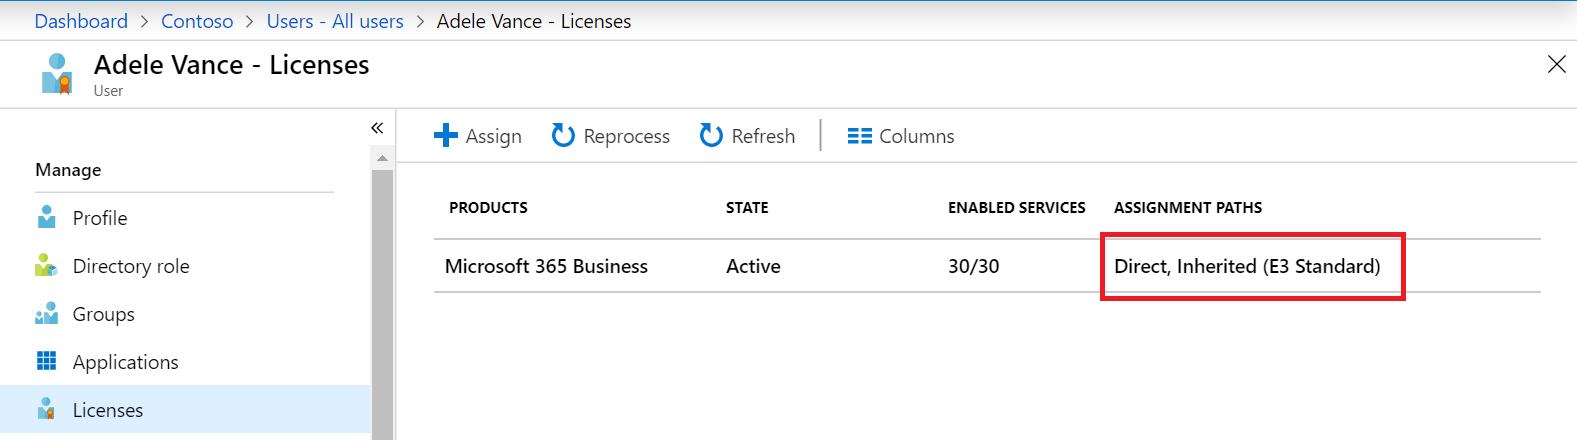Click the Directory role icon
The image size is (1577, 440).
click(46, 265)
